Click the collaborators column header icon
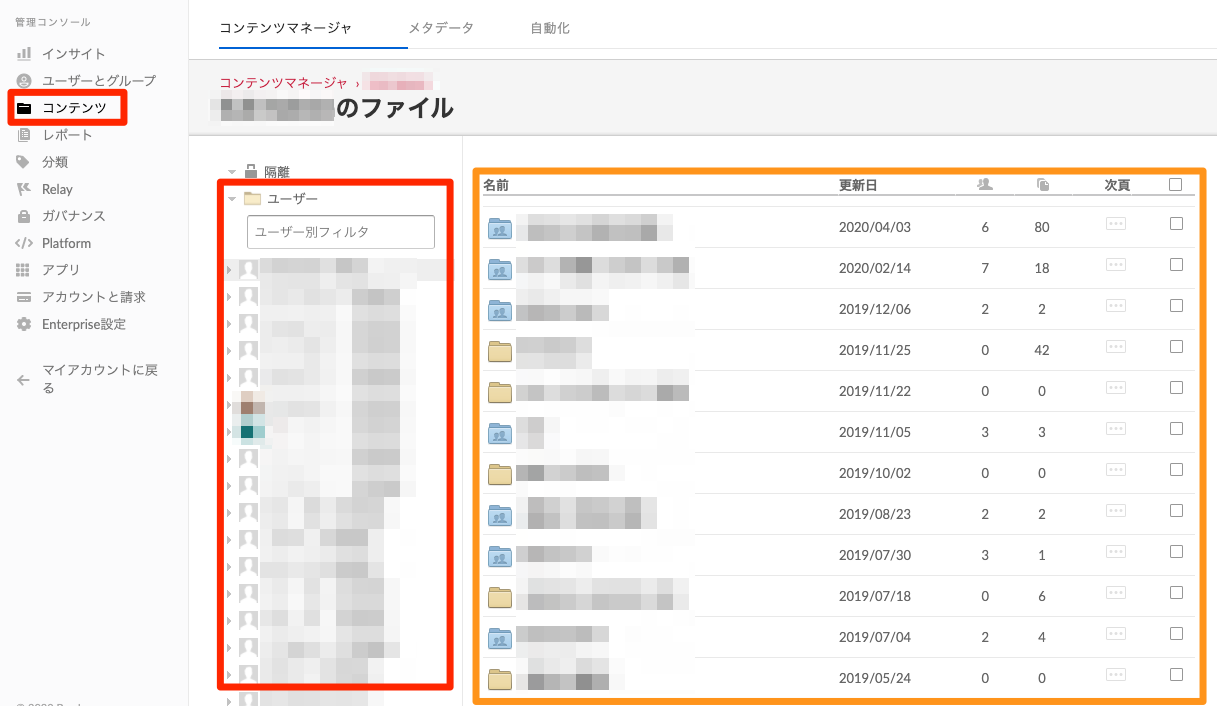Image resolution: width=1217 pixels, height=706 pixels. tap(985, 184)
